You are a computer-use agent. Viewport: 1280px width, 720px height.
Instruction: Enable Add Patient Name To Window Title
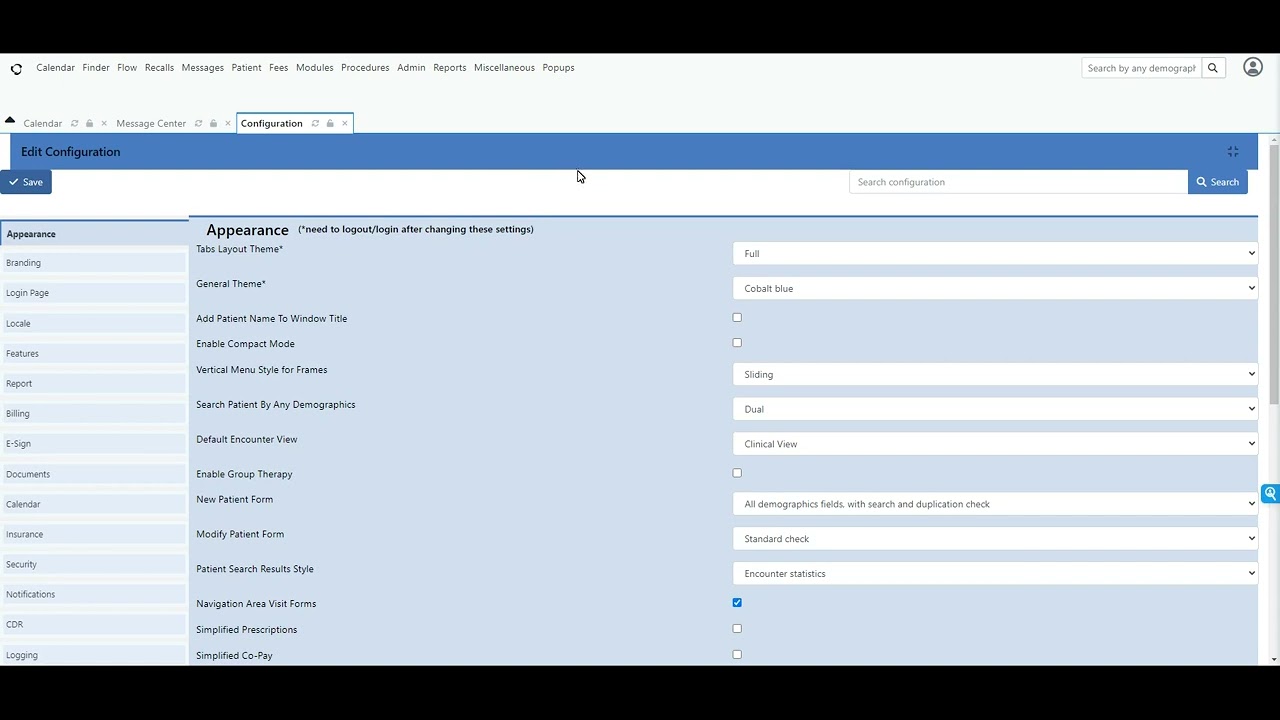737,318
